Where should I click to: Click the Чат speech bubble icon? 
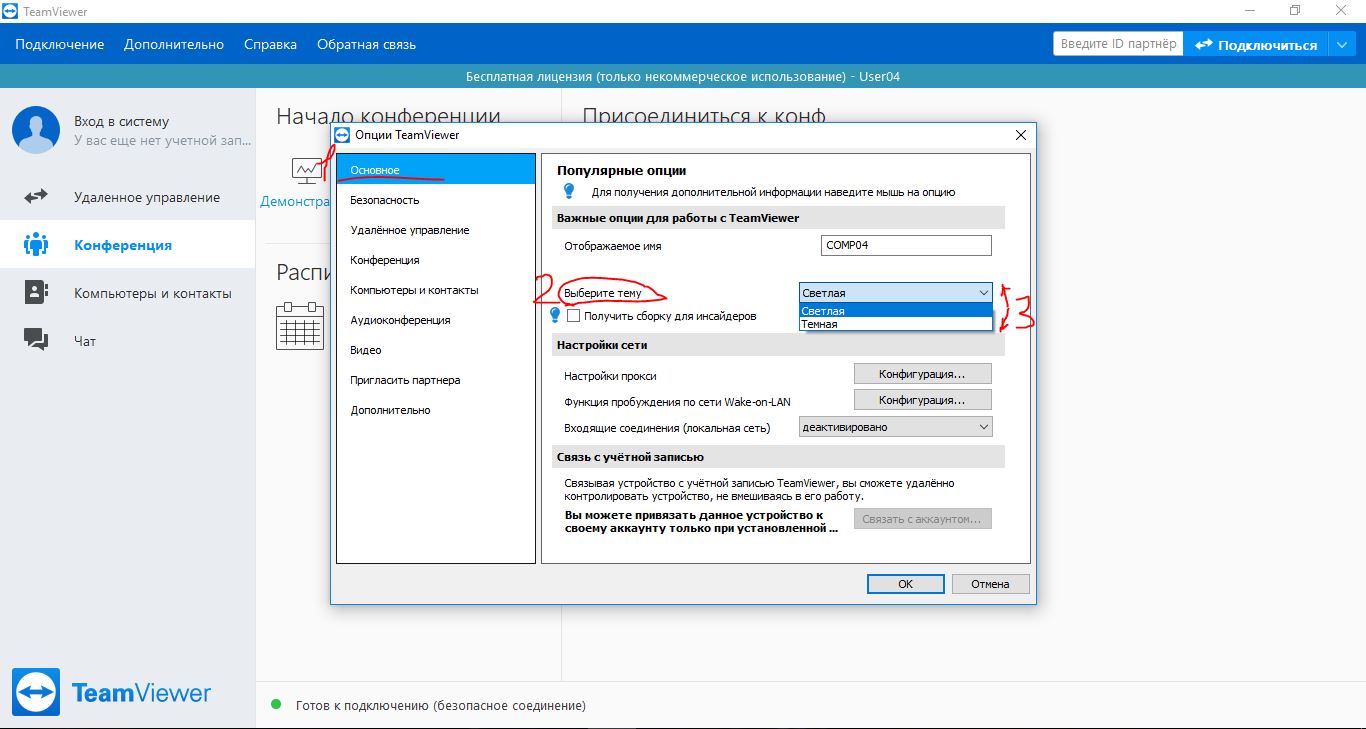point(36,340)
